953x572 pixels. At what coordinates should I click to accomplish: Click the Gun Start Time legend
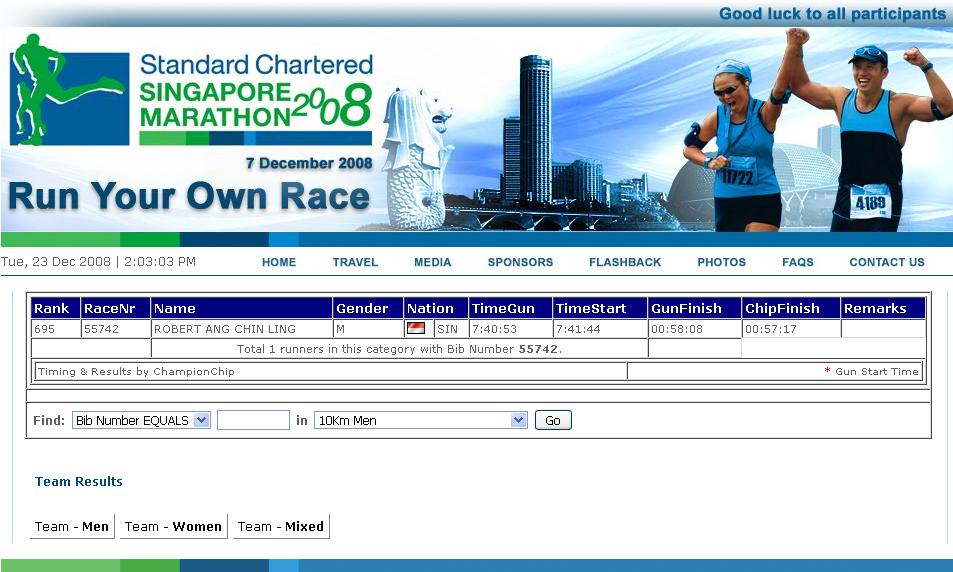[872, 371]
